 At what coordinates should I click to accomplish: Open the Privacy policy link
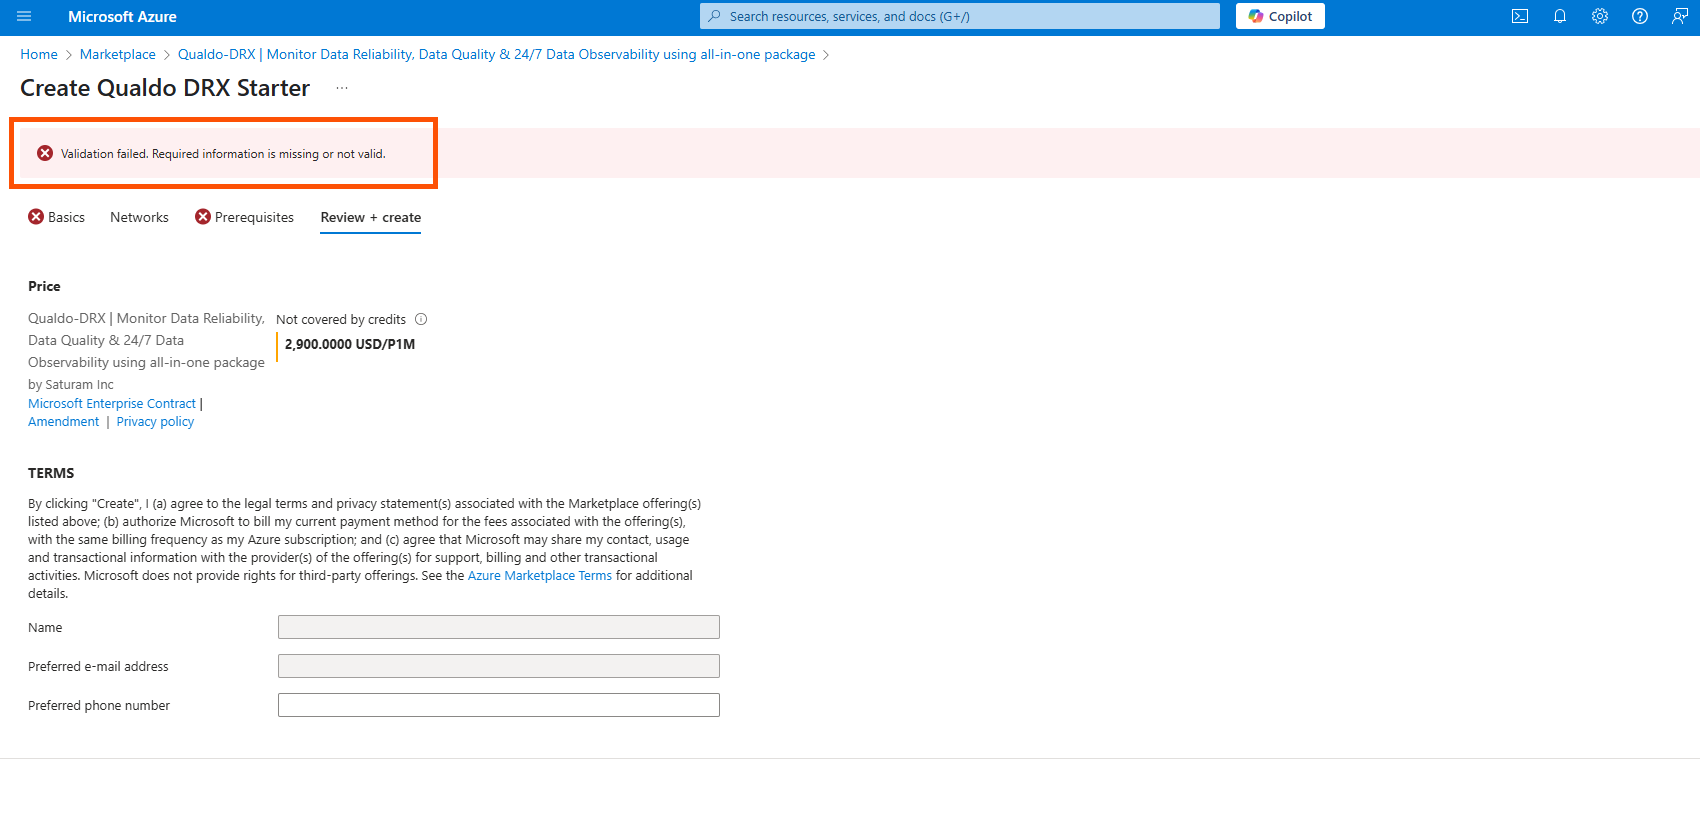point(155,422)
